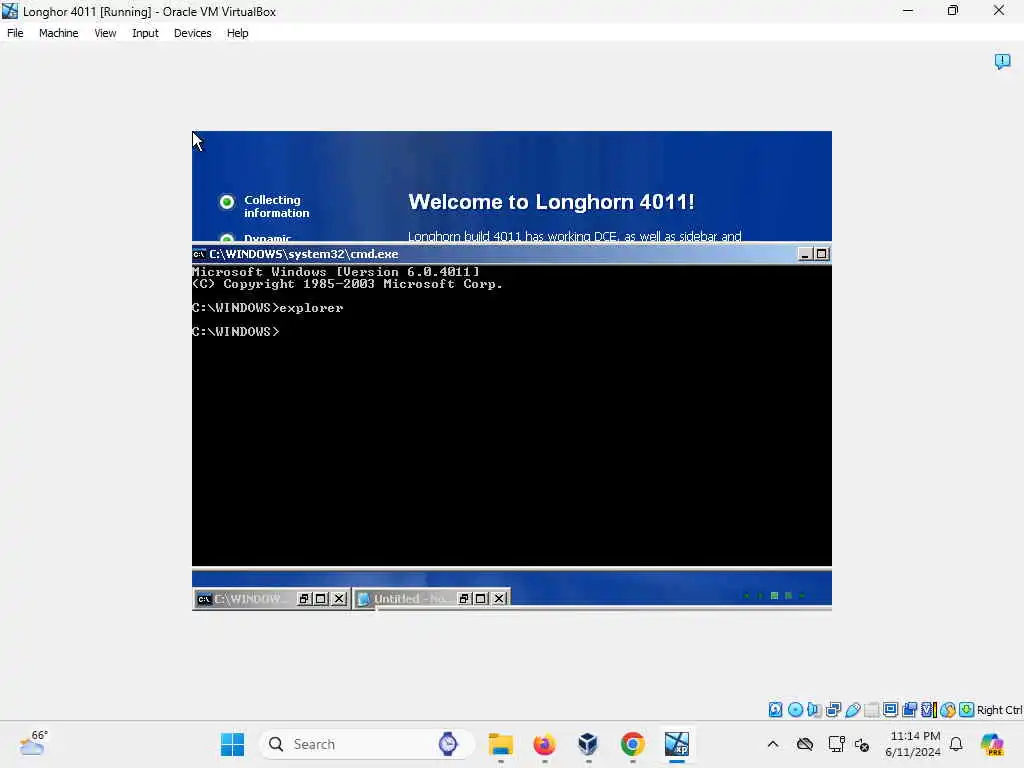Click inside the command prompt input line
Screen dimensions: 1024x768
(x=236, y=332)
